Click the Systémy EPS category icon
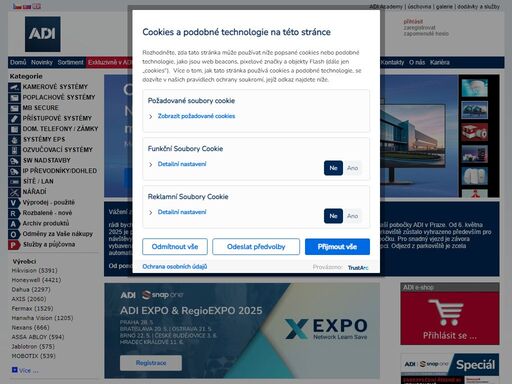The height and width of the screenshot is (384, 512). [14, 140]
